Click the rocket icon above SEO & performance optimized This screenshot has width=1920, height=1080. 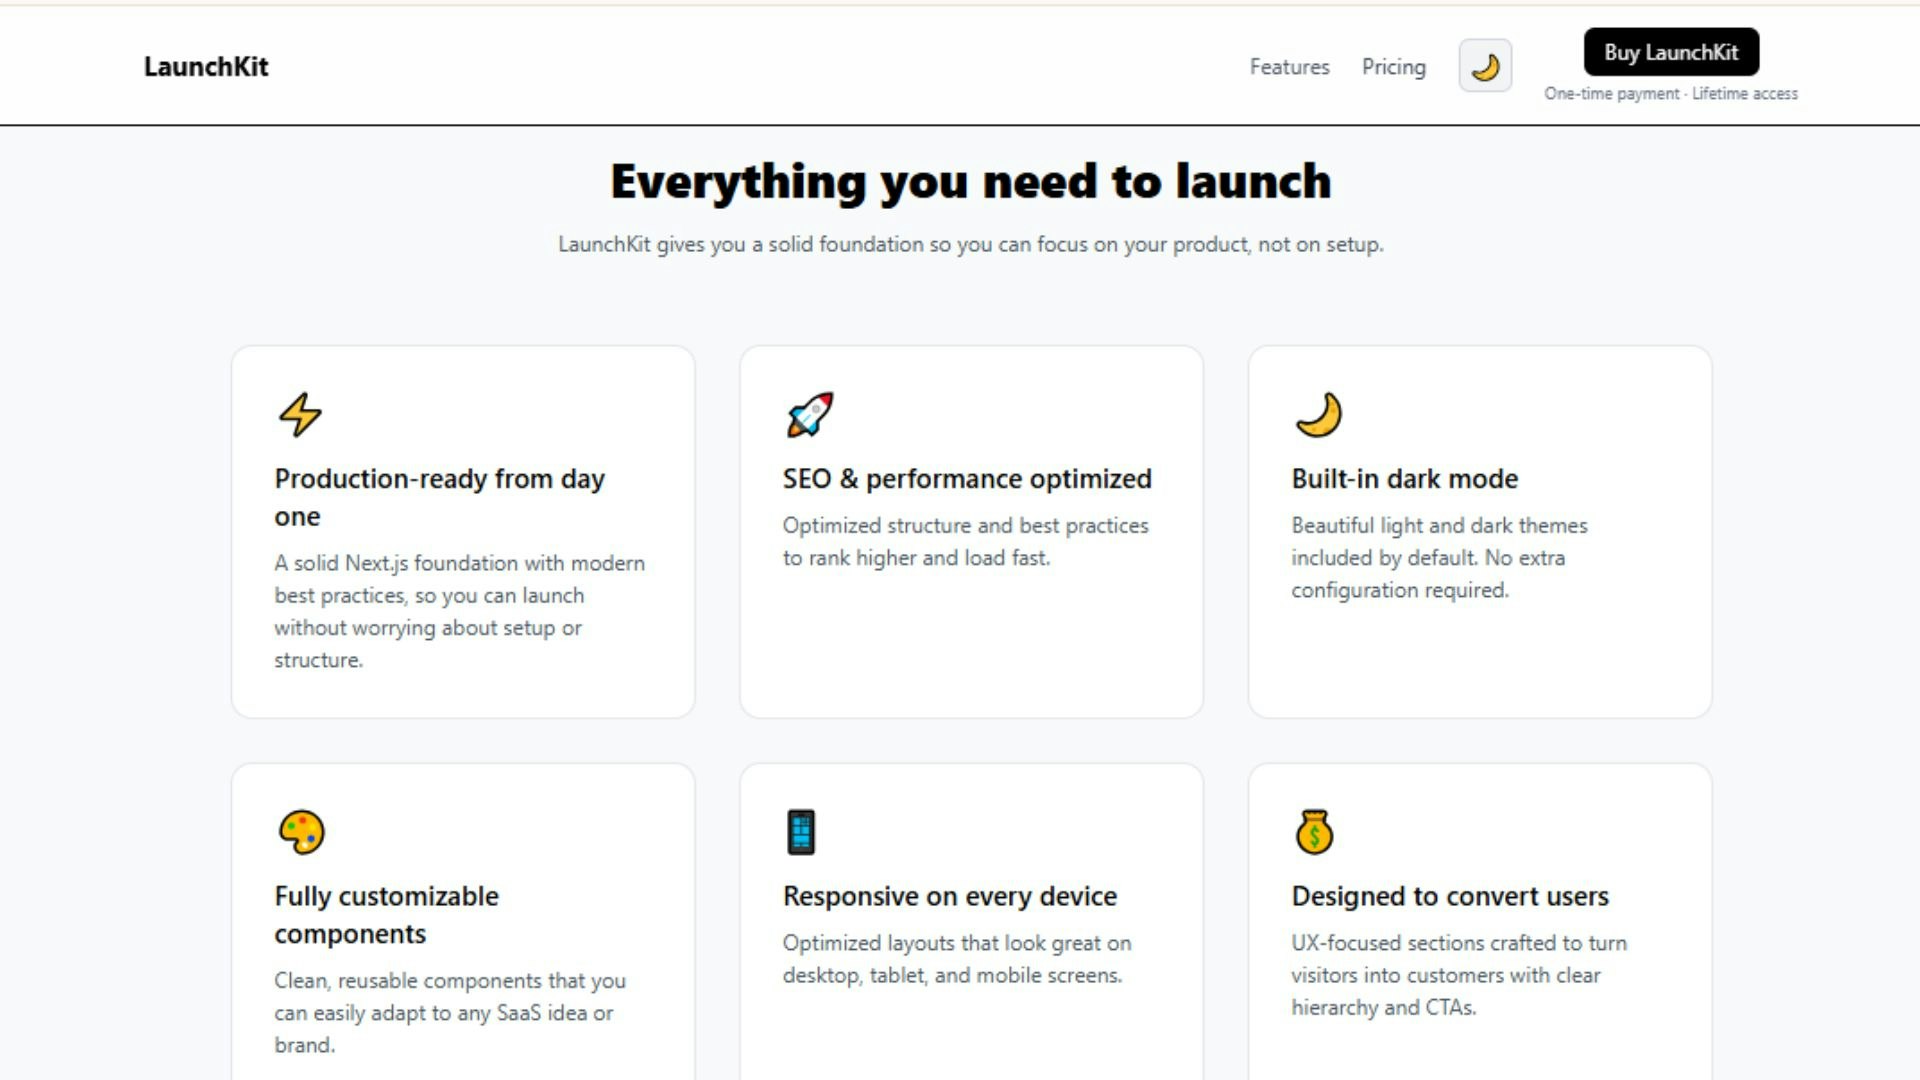809,415
